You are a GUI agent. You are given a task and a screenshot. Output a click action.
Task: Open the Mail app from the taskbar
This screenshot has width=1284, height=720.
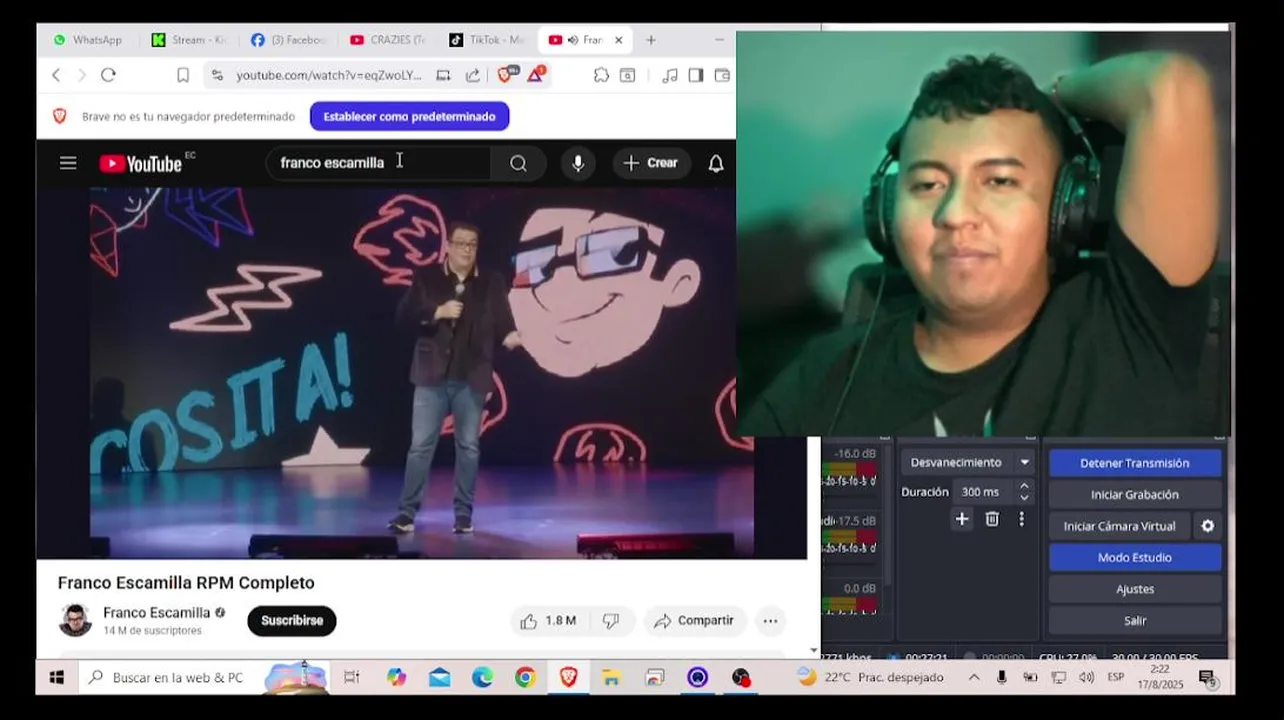pos(439,678)
